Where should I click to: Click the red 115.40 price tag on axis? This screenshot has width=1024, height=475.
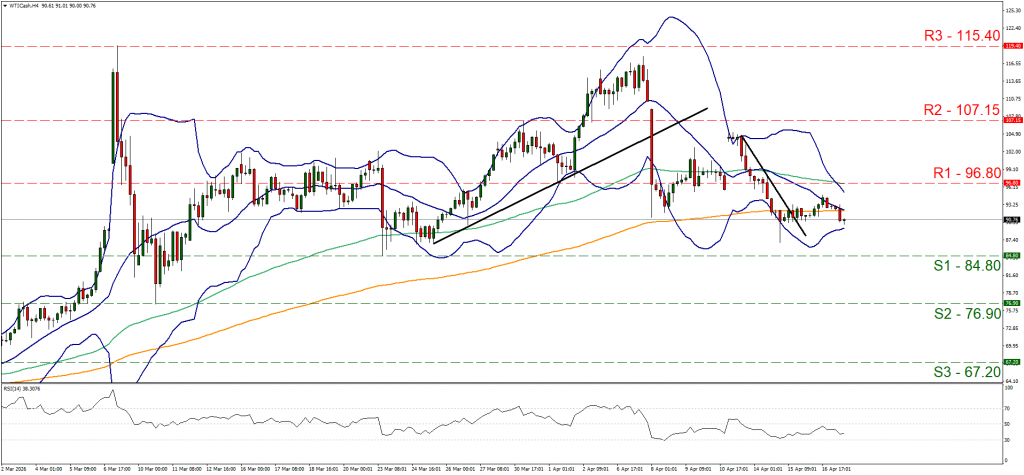(x=1010, y=46)
